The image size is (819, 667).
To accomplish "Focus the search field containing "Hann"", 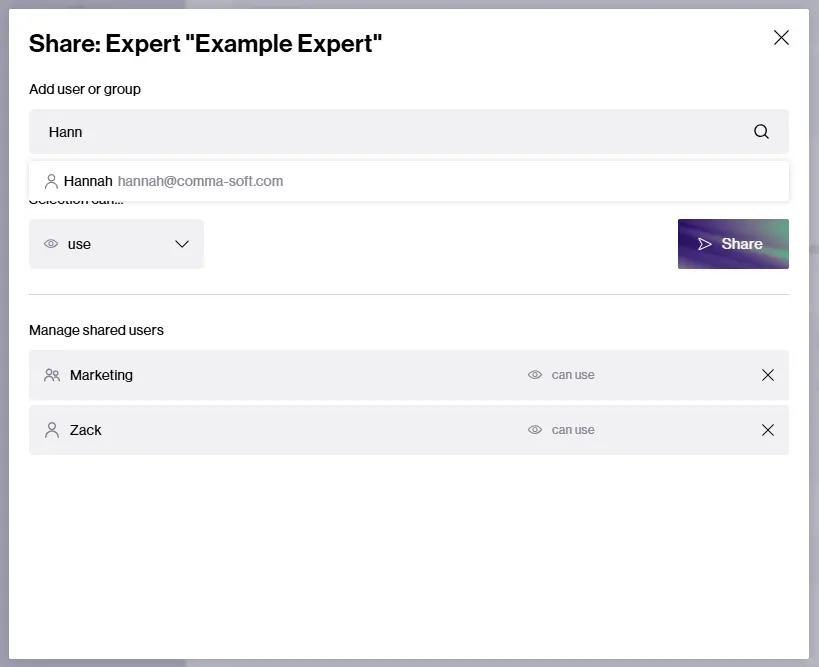I will (390, 132).
